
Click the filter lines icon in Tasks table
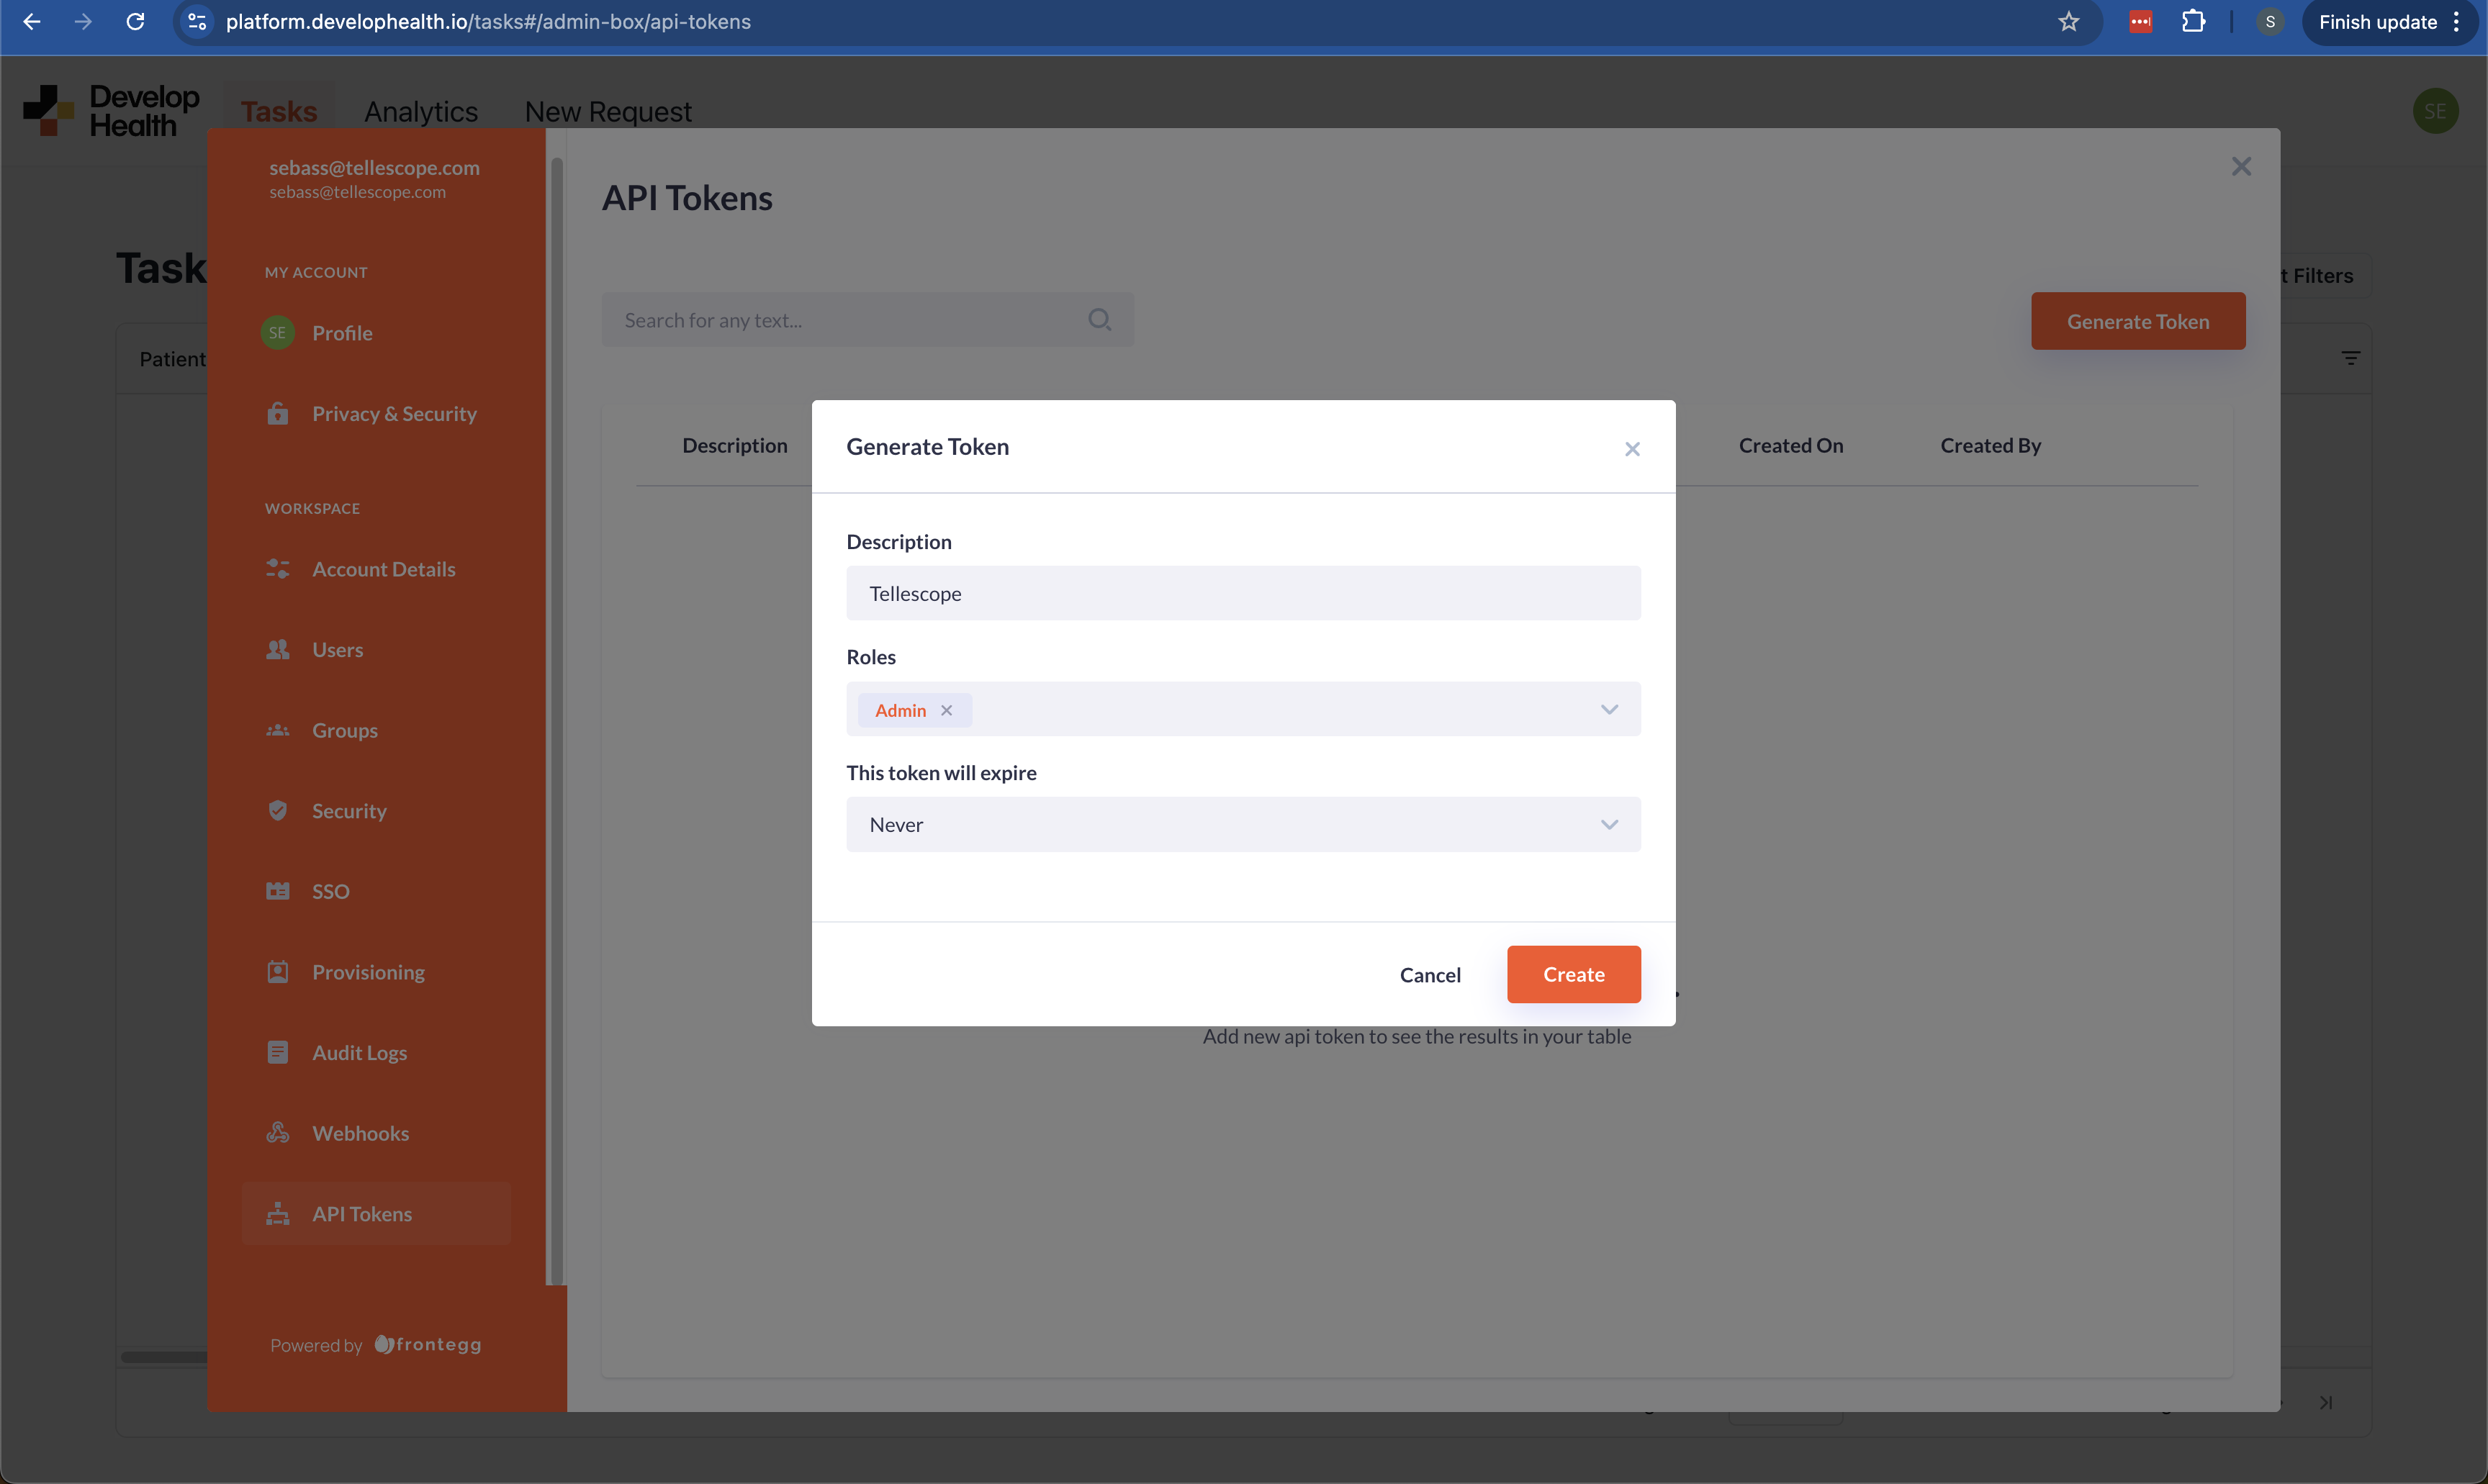(x=2350, y=358)
